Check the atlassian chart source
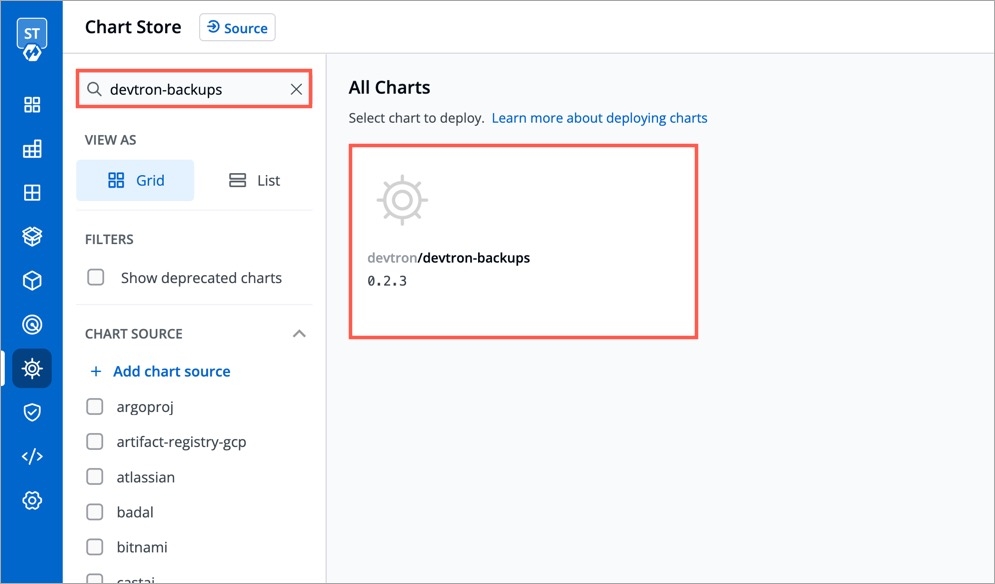 (95, 477)
